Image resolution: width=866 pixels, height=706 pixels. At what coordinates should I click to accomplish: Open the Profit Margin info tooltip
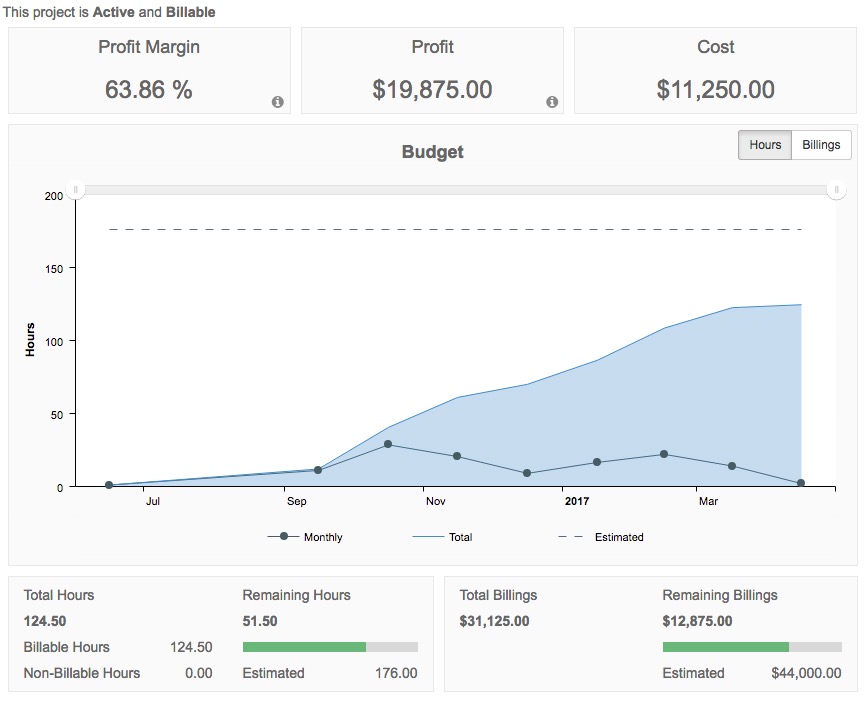click(278, 101)
